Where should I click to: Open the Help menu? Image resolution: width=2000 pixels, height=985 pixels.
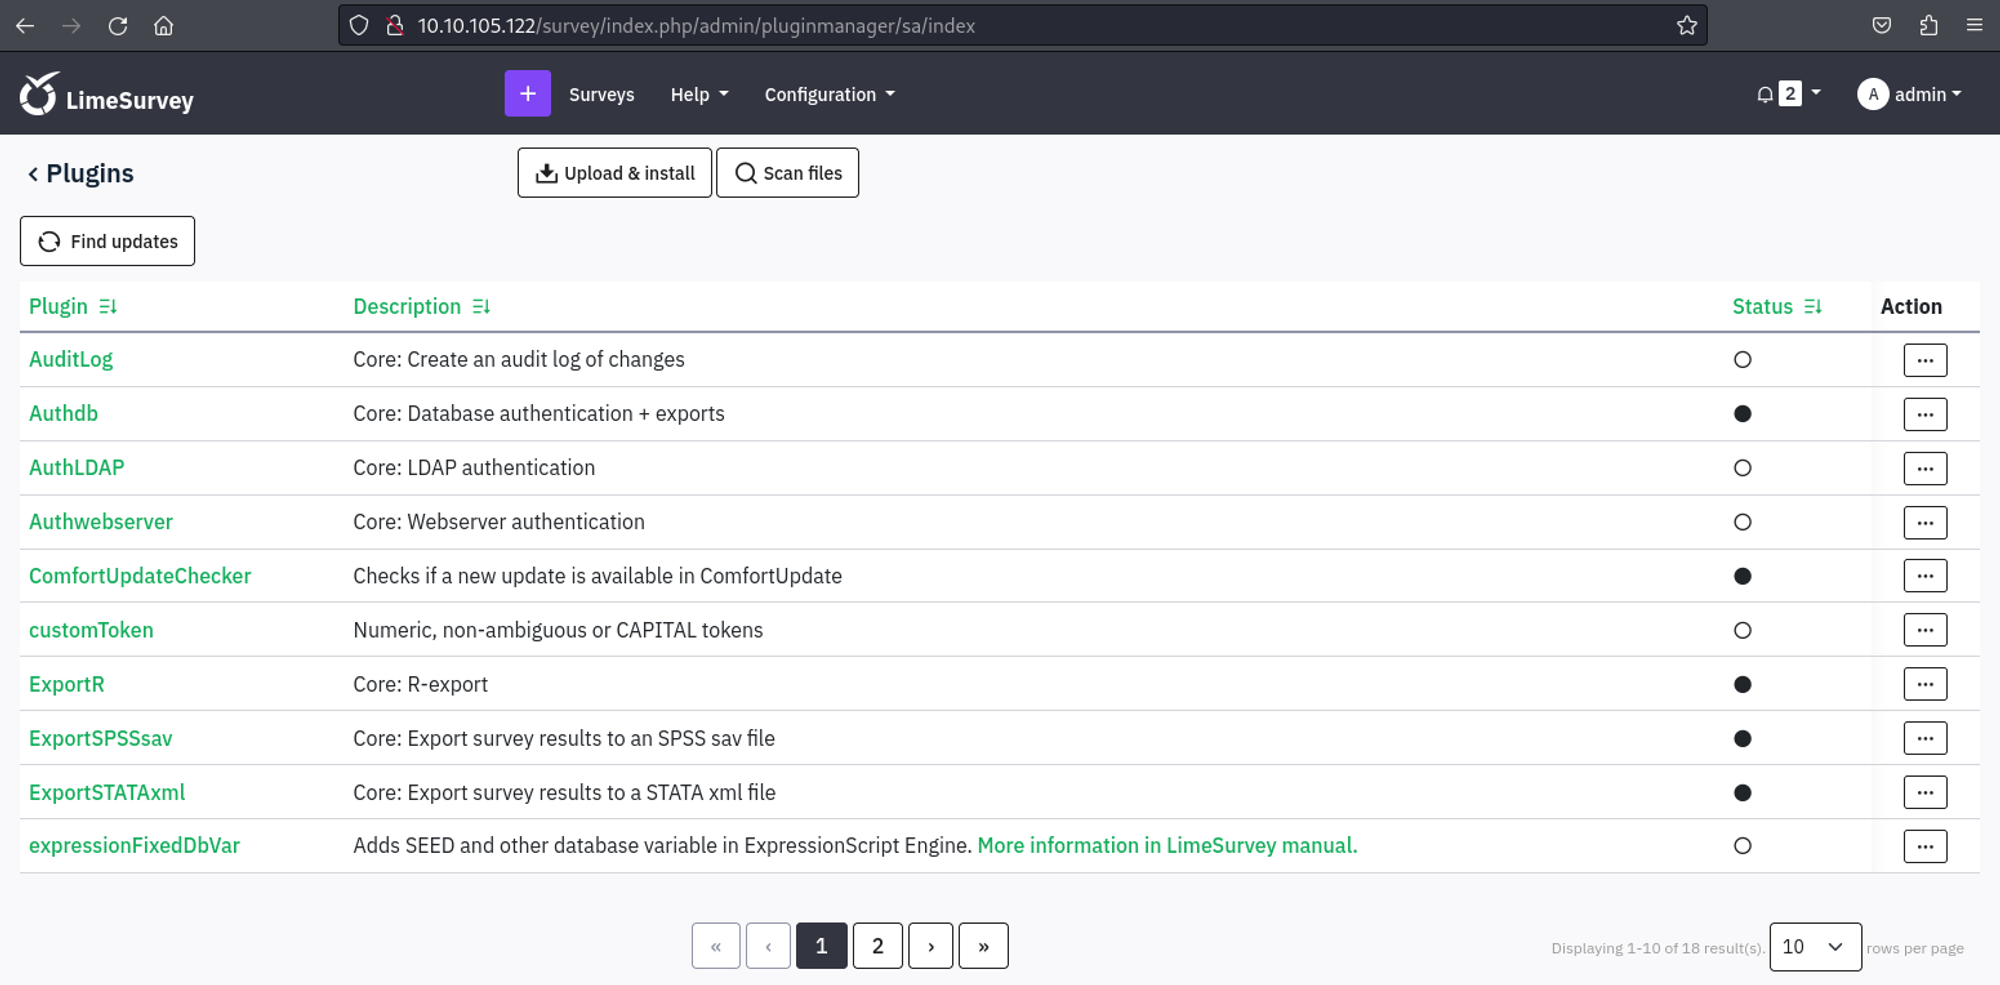pyautogui.click(x=699, y=95)
